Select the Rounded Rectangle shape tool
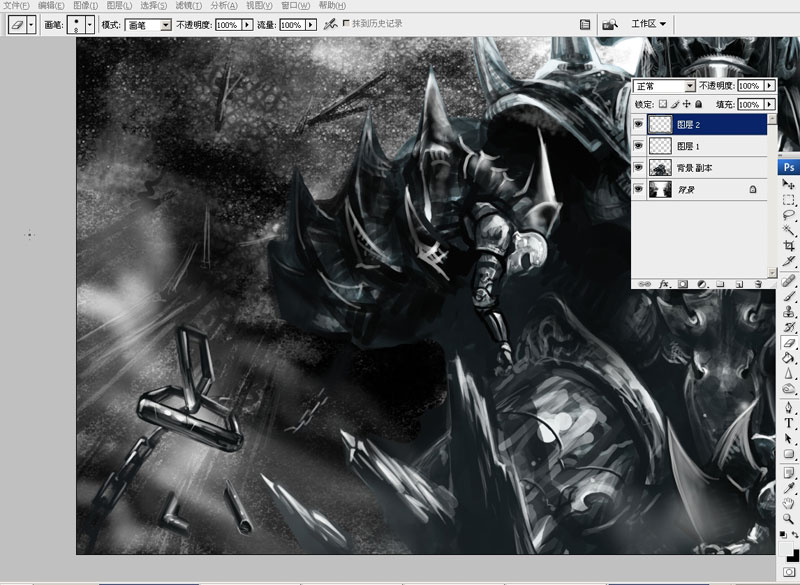Viewport: 800px width, 585px height. [789, 454]
